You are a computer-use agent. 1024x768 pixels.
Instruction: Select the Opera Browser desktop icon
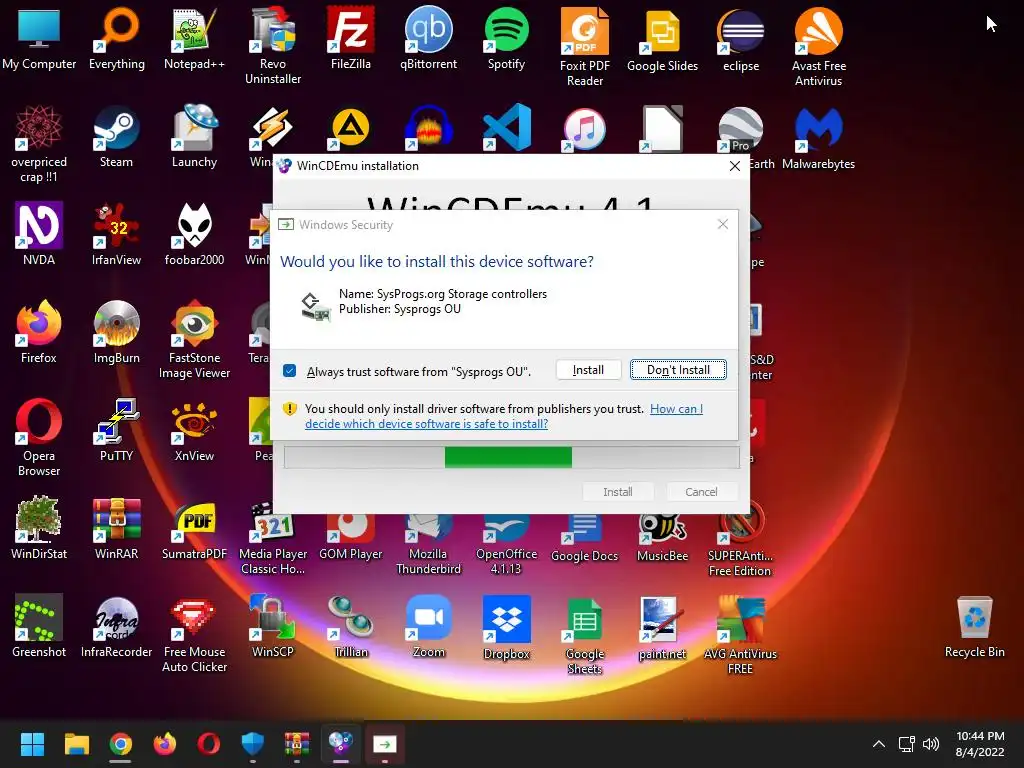[39, 438]
